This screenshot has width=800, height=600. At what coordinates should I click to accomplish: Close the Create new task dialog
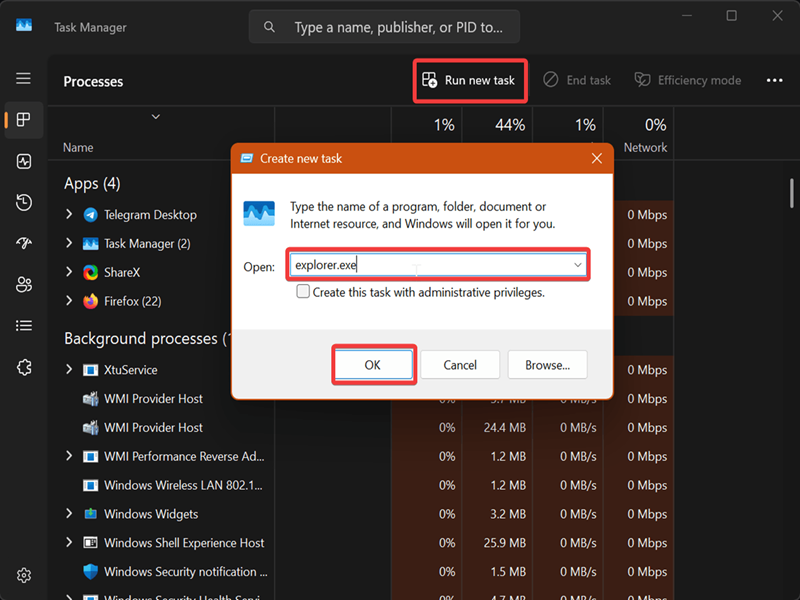coord(596,159)
